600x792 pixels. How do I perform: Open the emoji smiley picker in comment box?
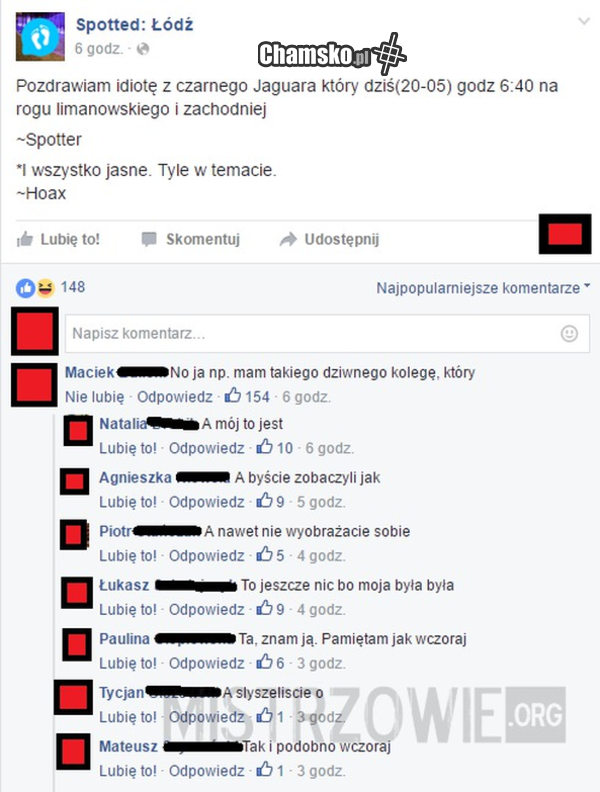[x=569, y=333]
